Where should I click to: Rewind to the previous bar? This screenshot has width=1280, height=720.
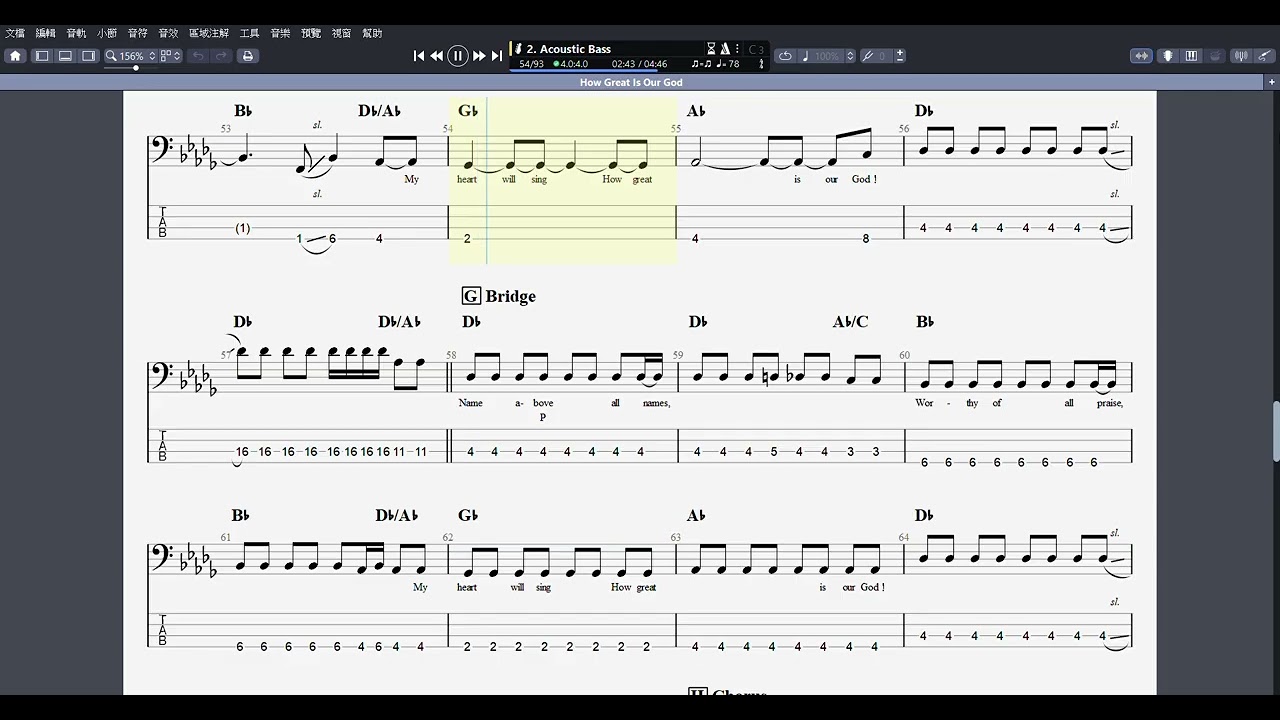click(437, 56)
